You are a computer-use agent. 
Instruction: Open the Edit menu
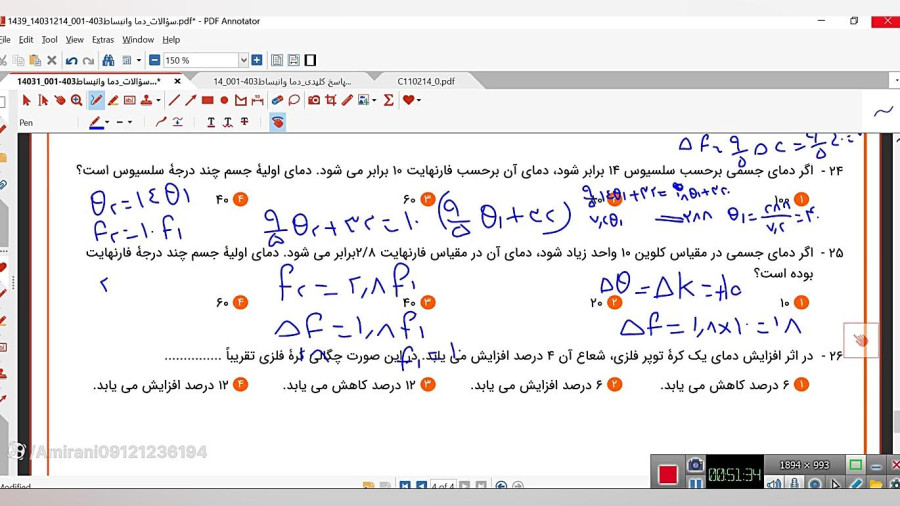[26, 40]
